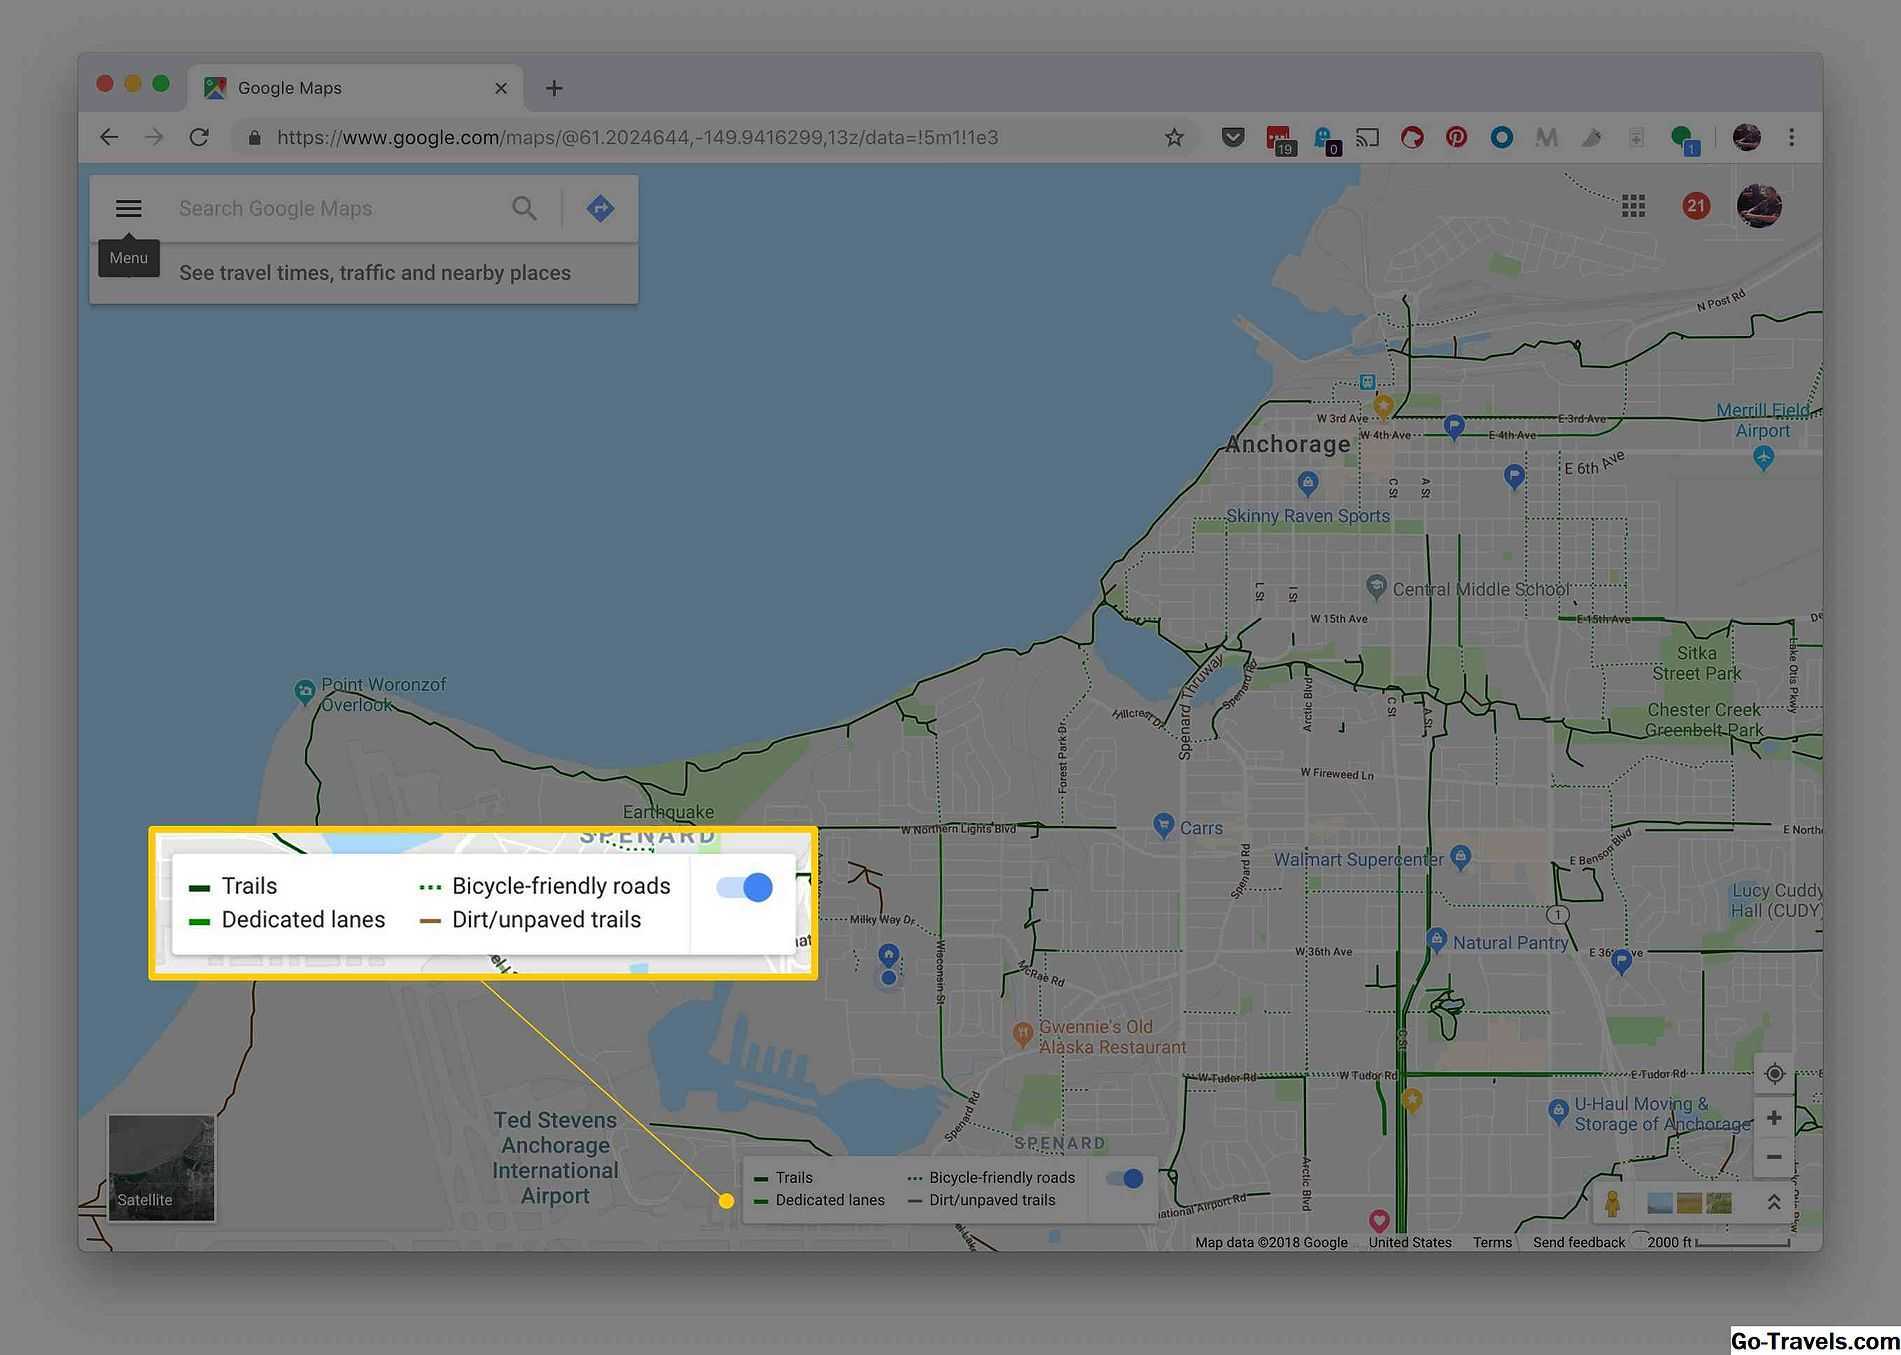Screen dimensions: 1901x1355
Task: Toggle bicycling layer switch in highlighted legend
Action: [745, 887]
